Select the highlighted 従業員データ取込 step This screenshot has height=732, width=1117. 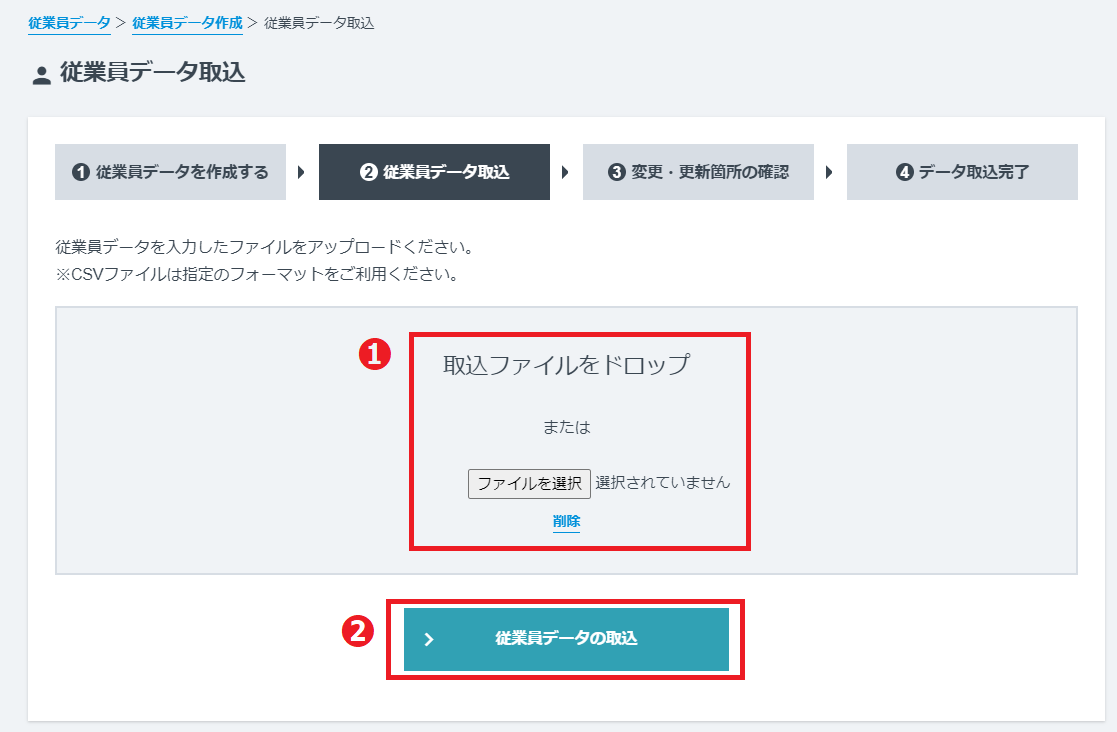434,171
